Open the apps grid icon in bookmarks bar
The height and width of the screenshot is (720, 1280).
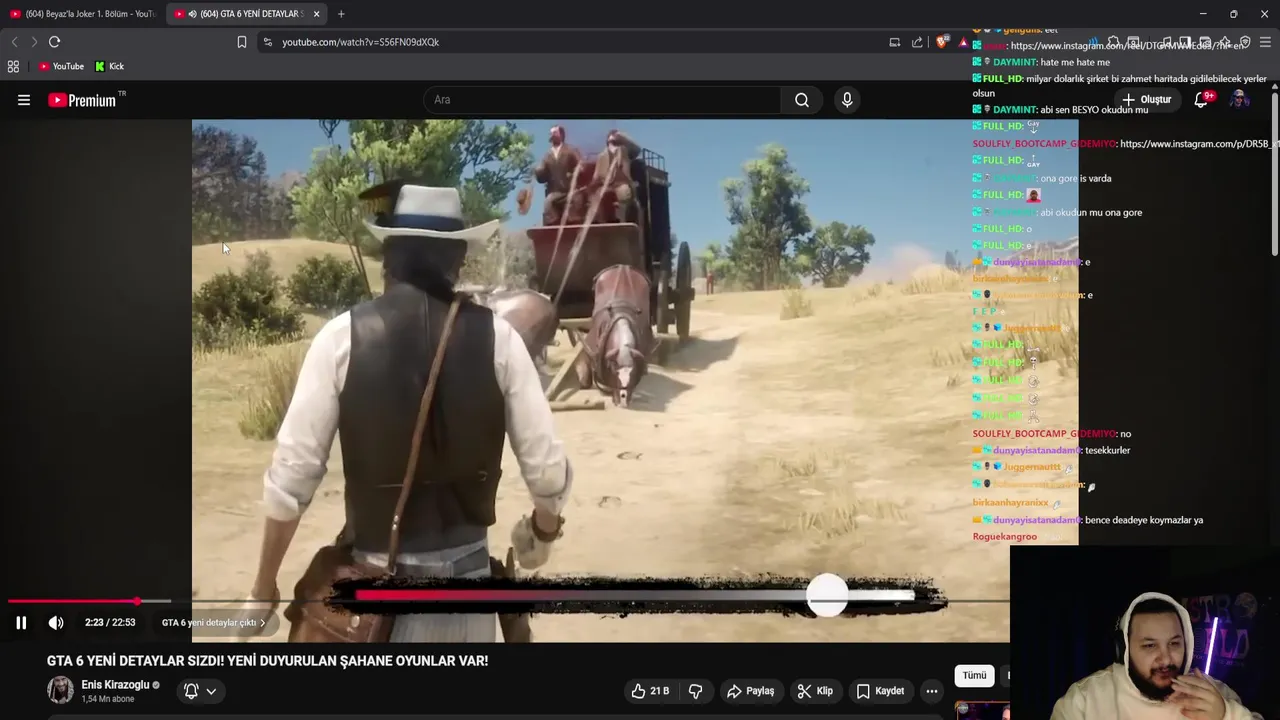pyautogui.click(x=13, y=67)
